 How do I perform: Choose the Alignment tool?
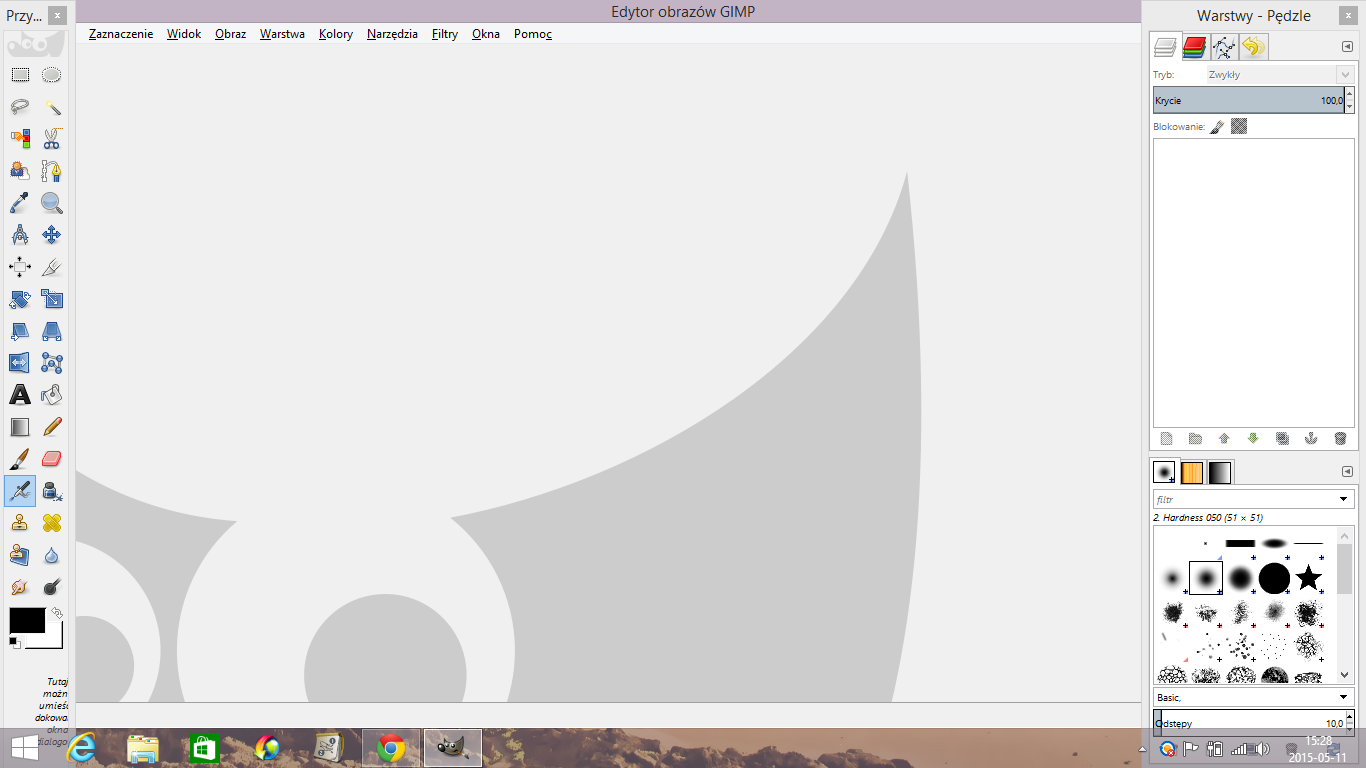[x=20, y=267]
